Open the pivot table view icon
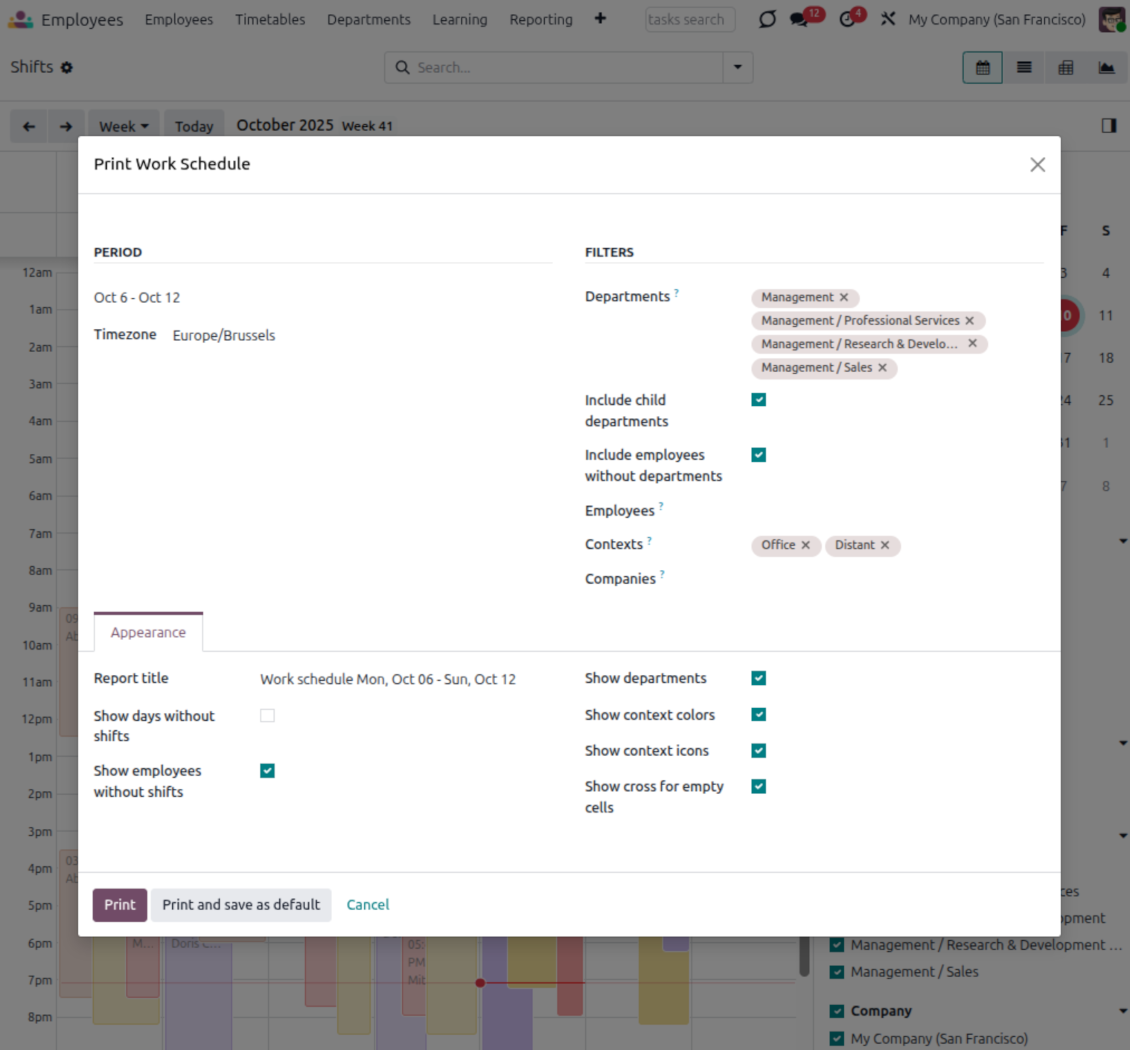Image resolution: width=1130 pixels, height=1050 pixels. [x=1066, y=68]
